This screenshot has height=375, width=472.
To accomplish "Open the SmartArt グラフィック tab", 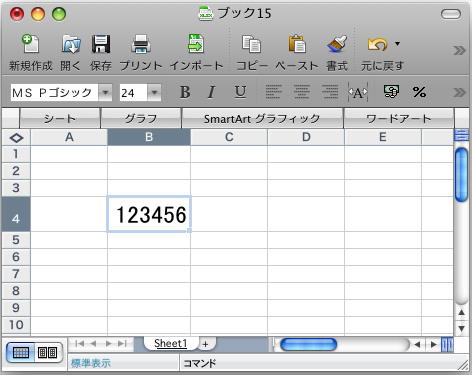I will click(x=262, y=118).
